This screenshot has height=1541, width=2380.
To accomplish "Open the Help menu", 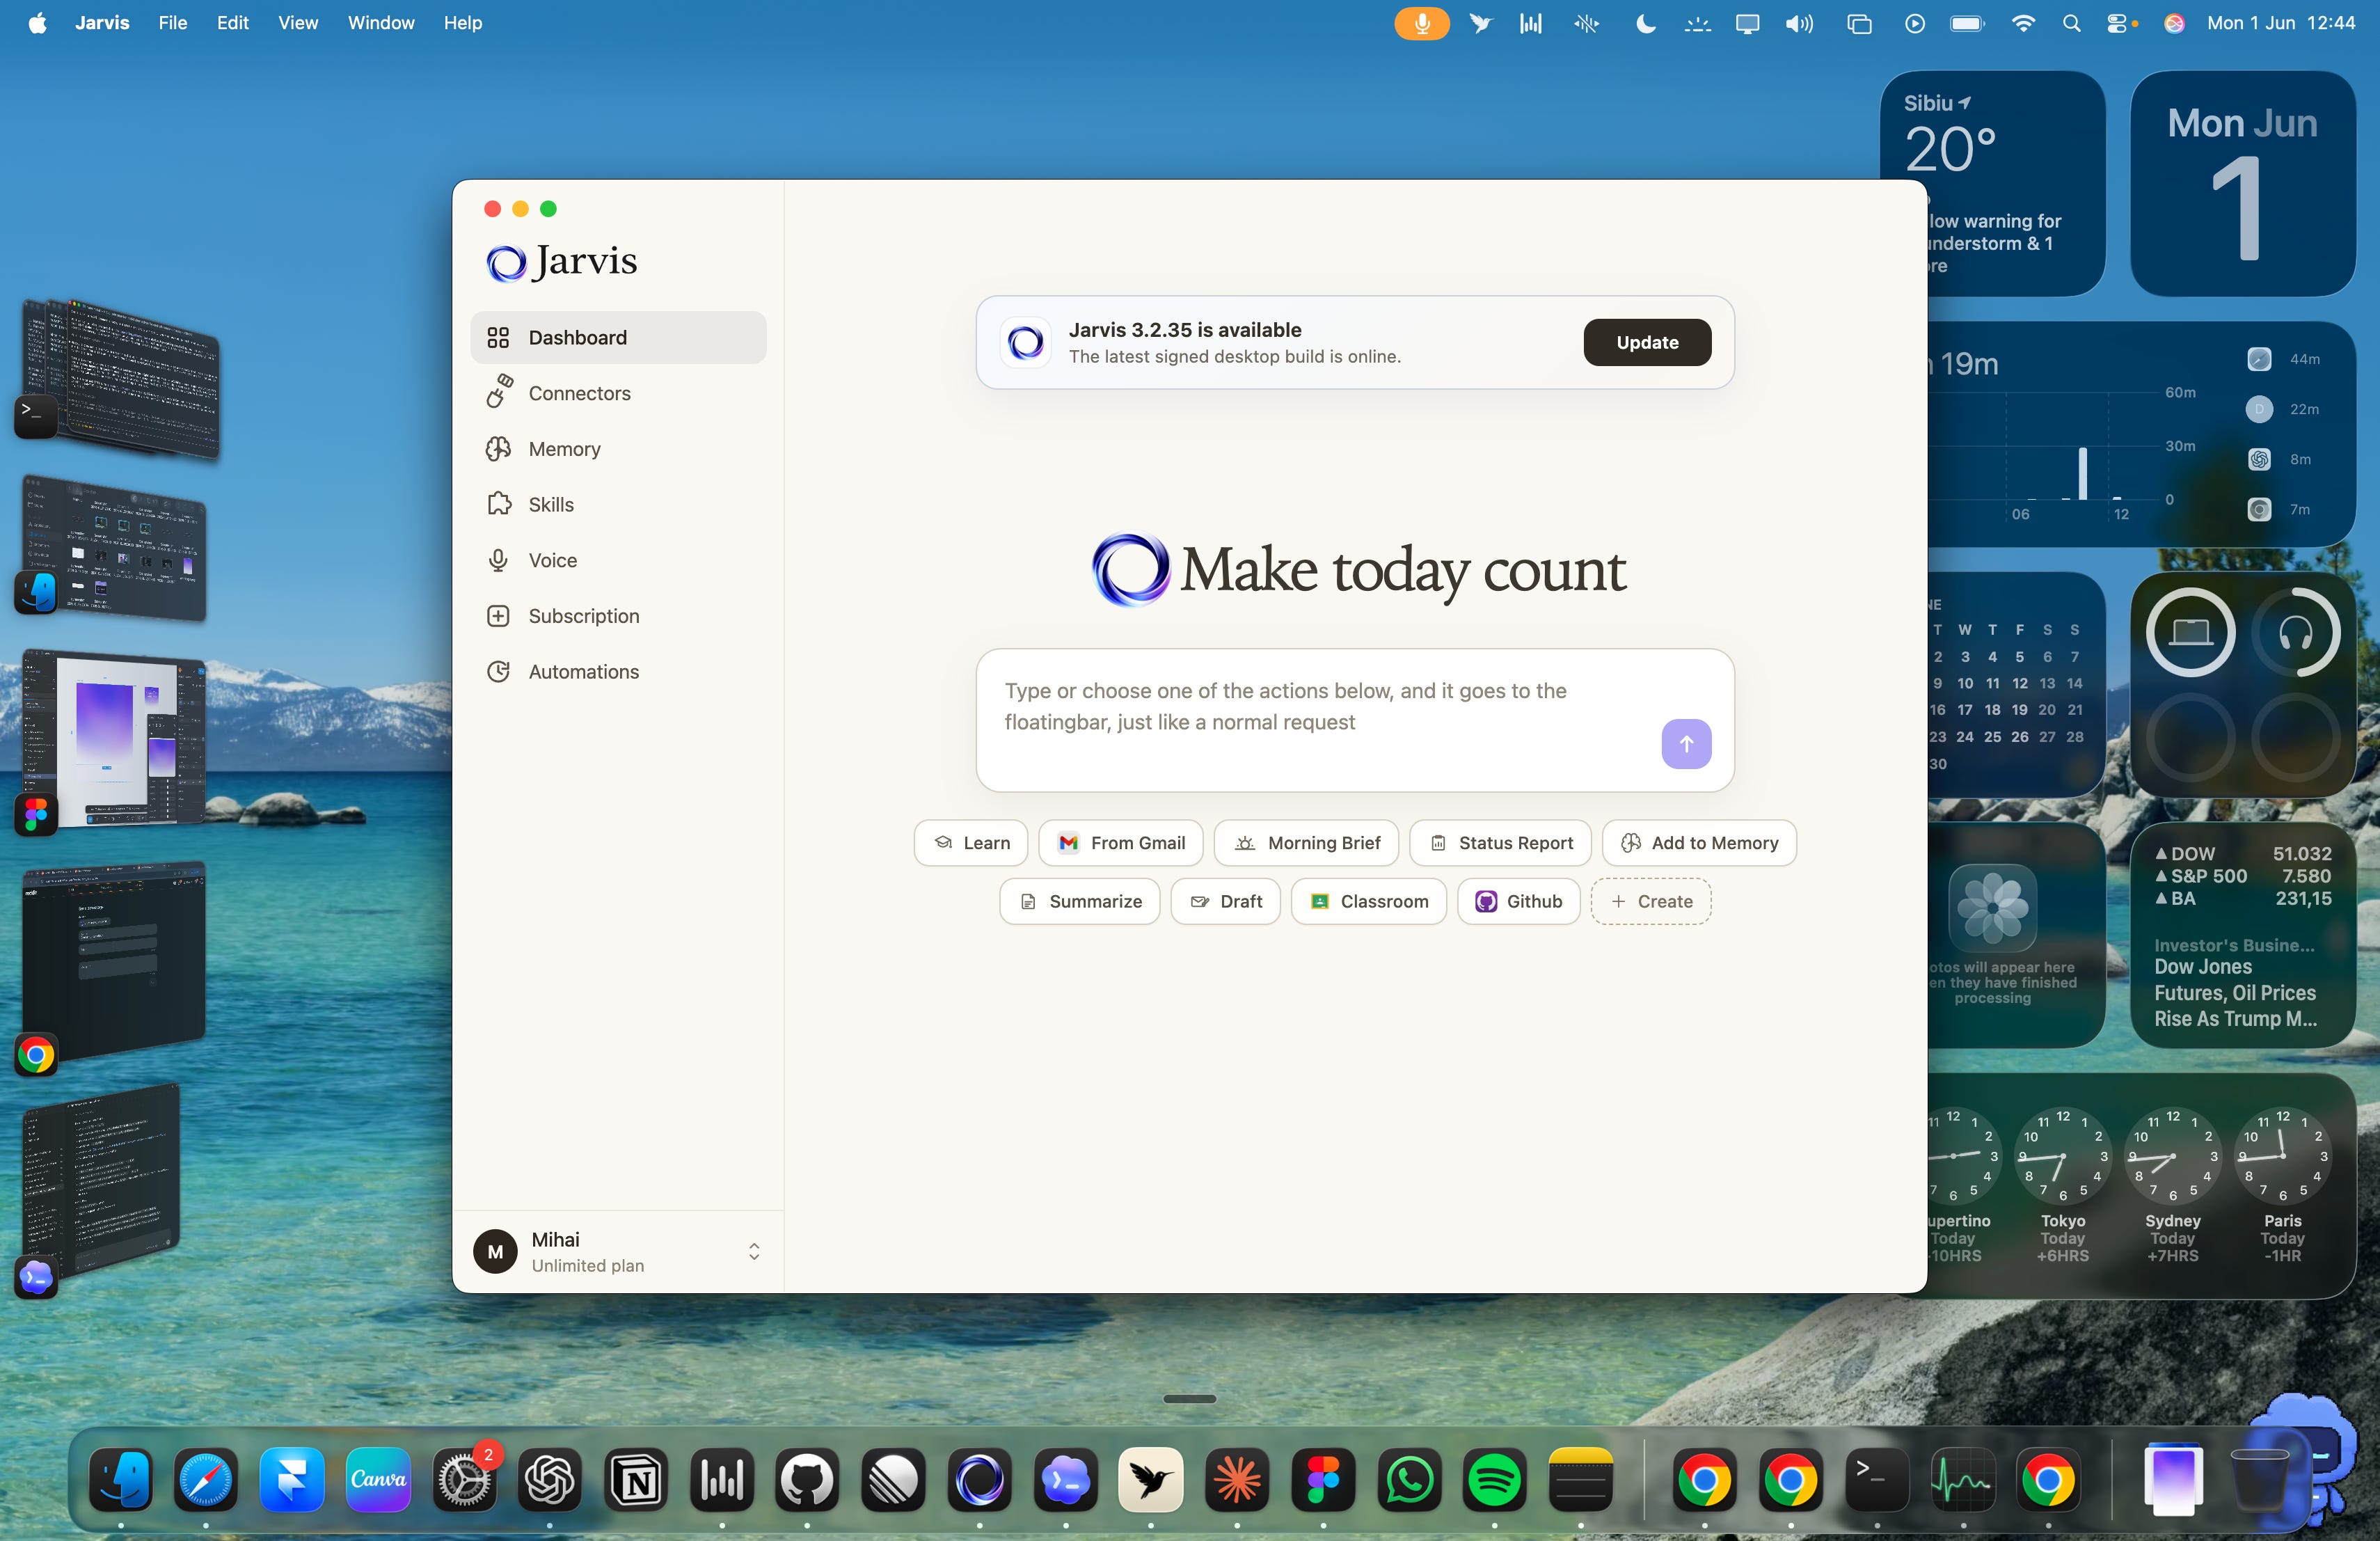I will click(463, 23).
